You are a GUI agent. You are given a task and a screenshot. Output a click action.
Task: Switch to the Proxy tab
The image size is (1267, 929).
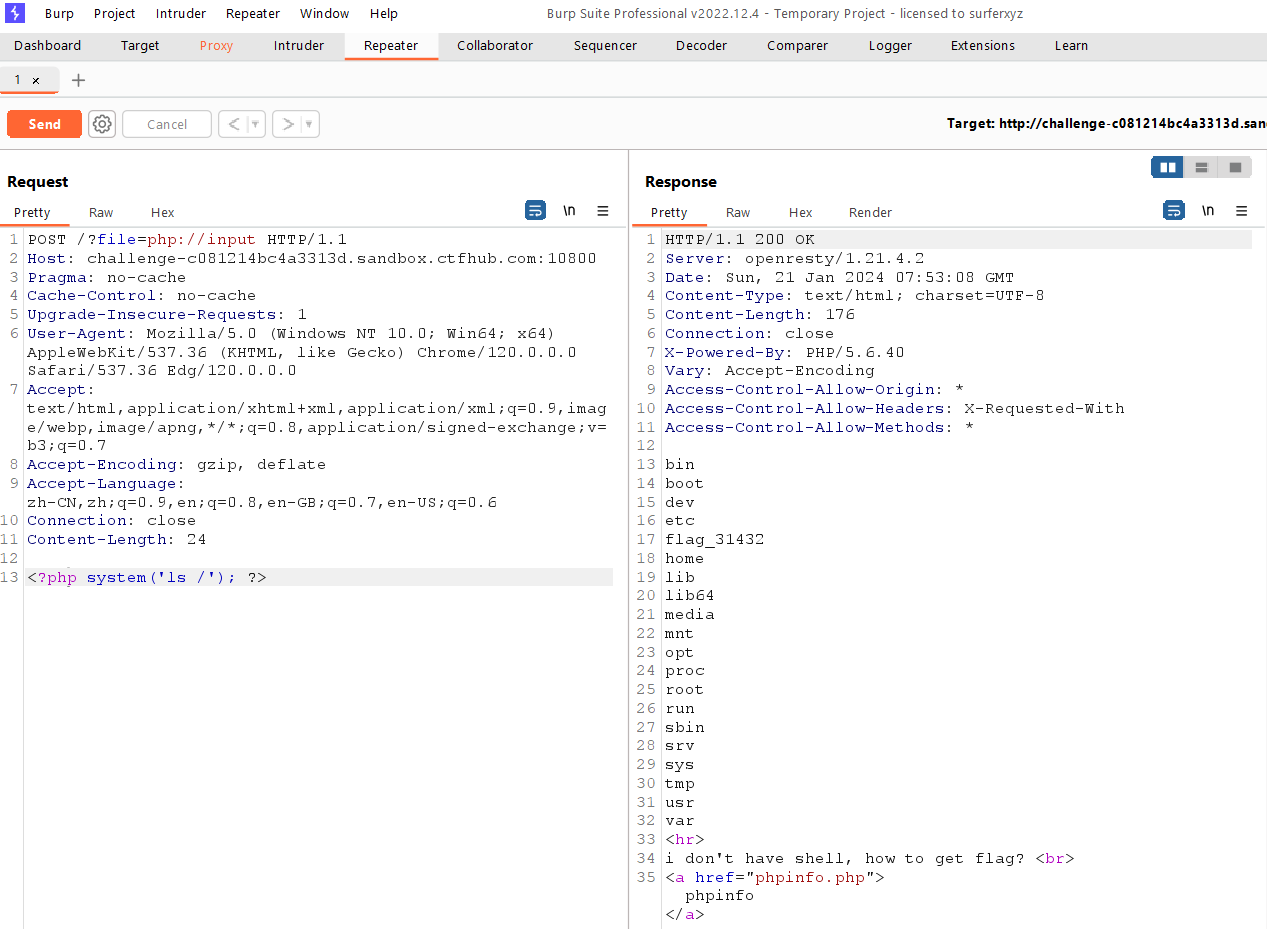pyautogui.click(x=216, y=46)
